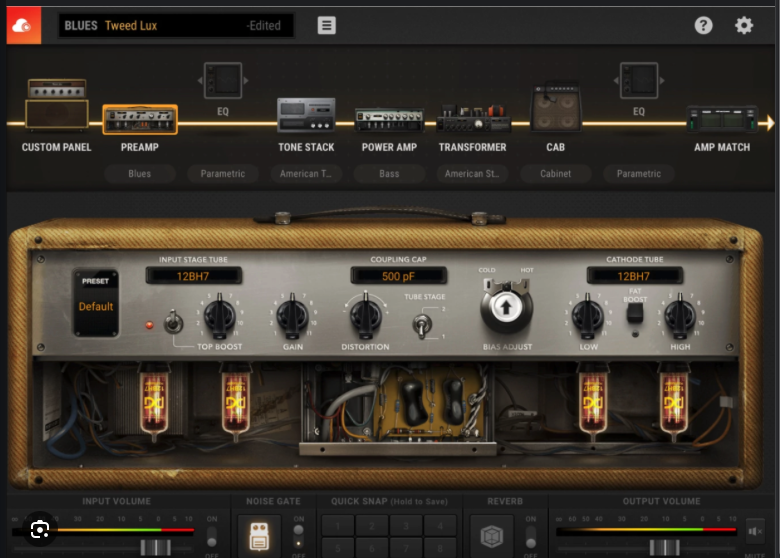Open the Blues preamp type dropdown
Screen dimensions: 780x558
(x=140, y=174)
